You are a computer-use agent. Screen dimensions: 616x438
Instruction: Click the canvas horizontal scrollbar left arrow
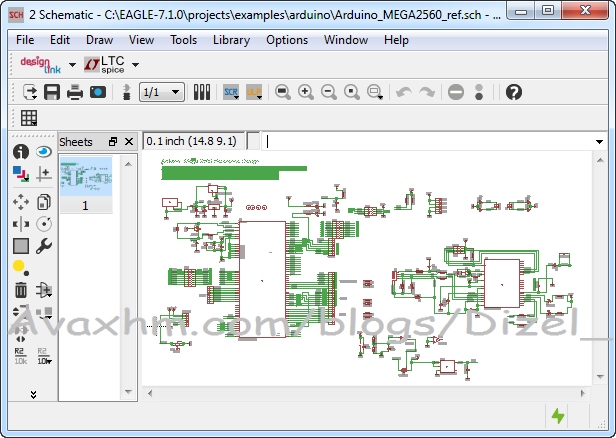(150, 393)
